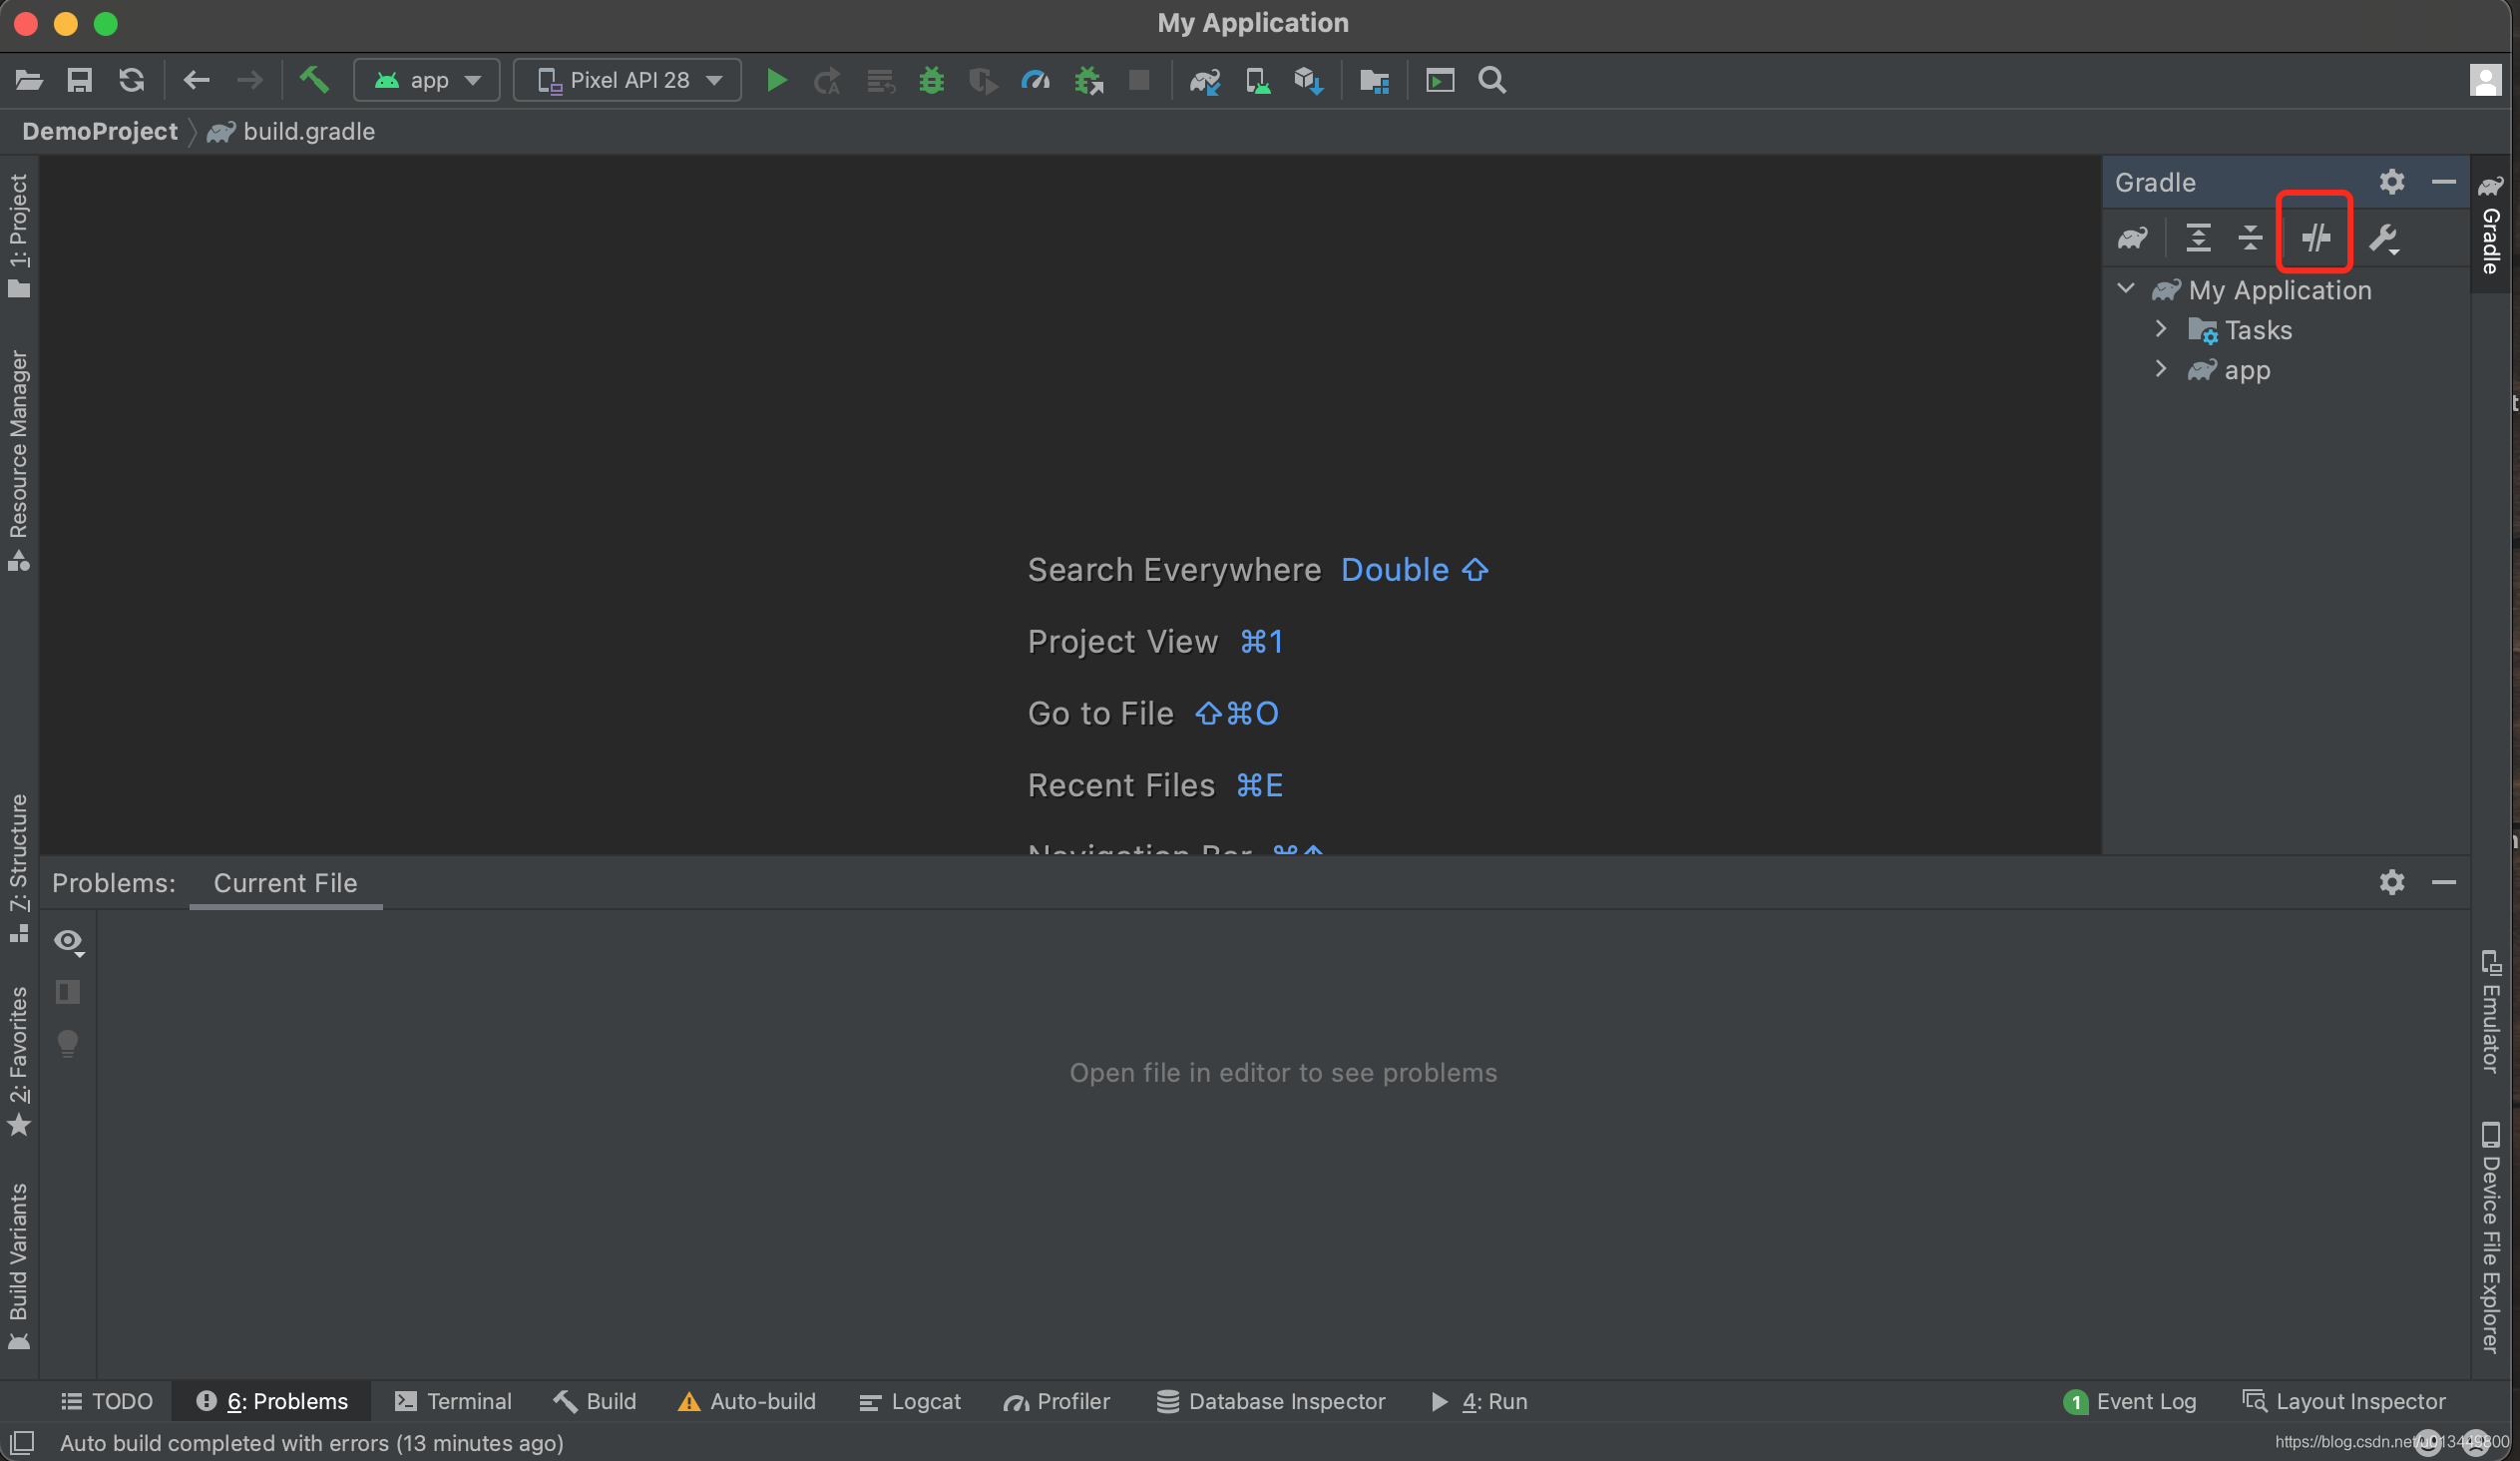Open the app run configuration dropdown
Image resolution: width=2520 pixels, height=1461 pixels.
pyautogui.click(x=427, y=80)
